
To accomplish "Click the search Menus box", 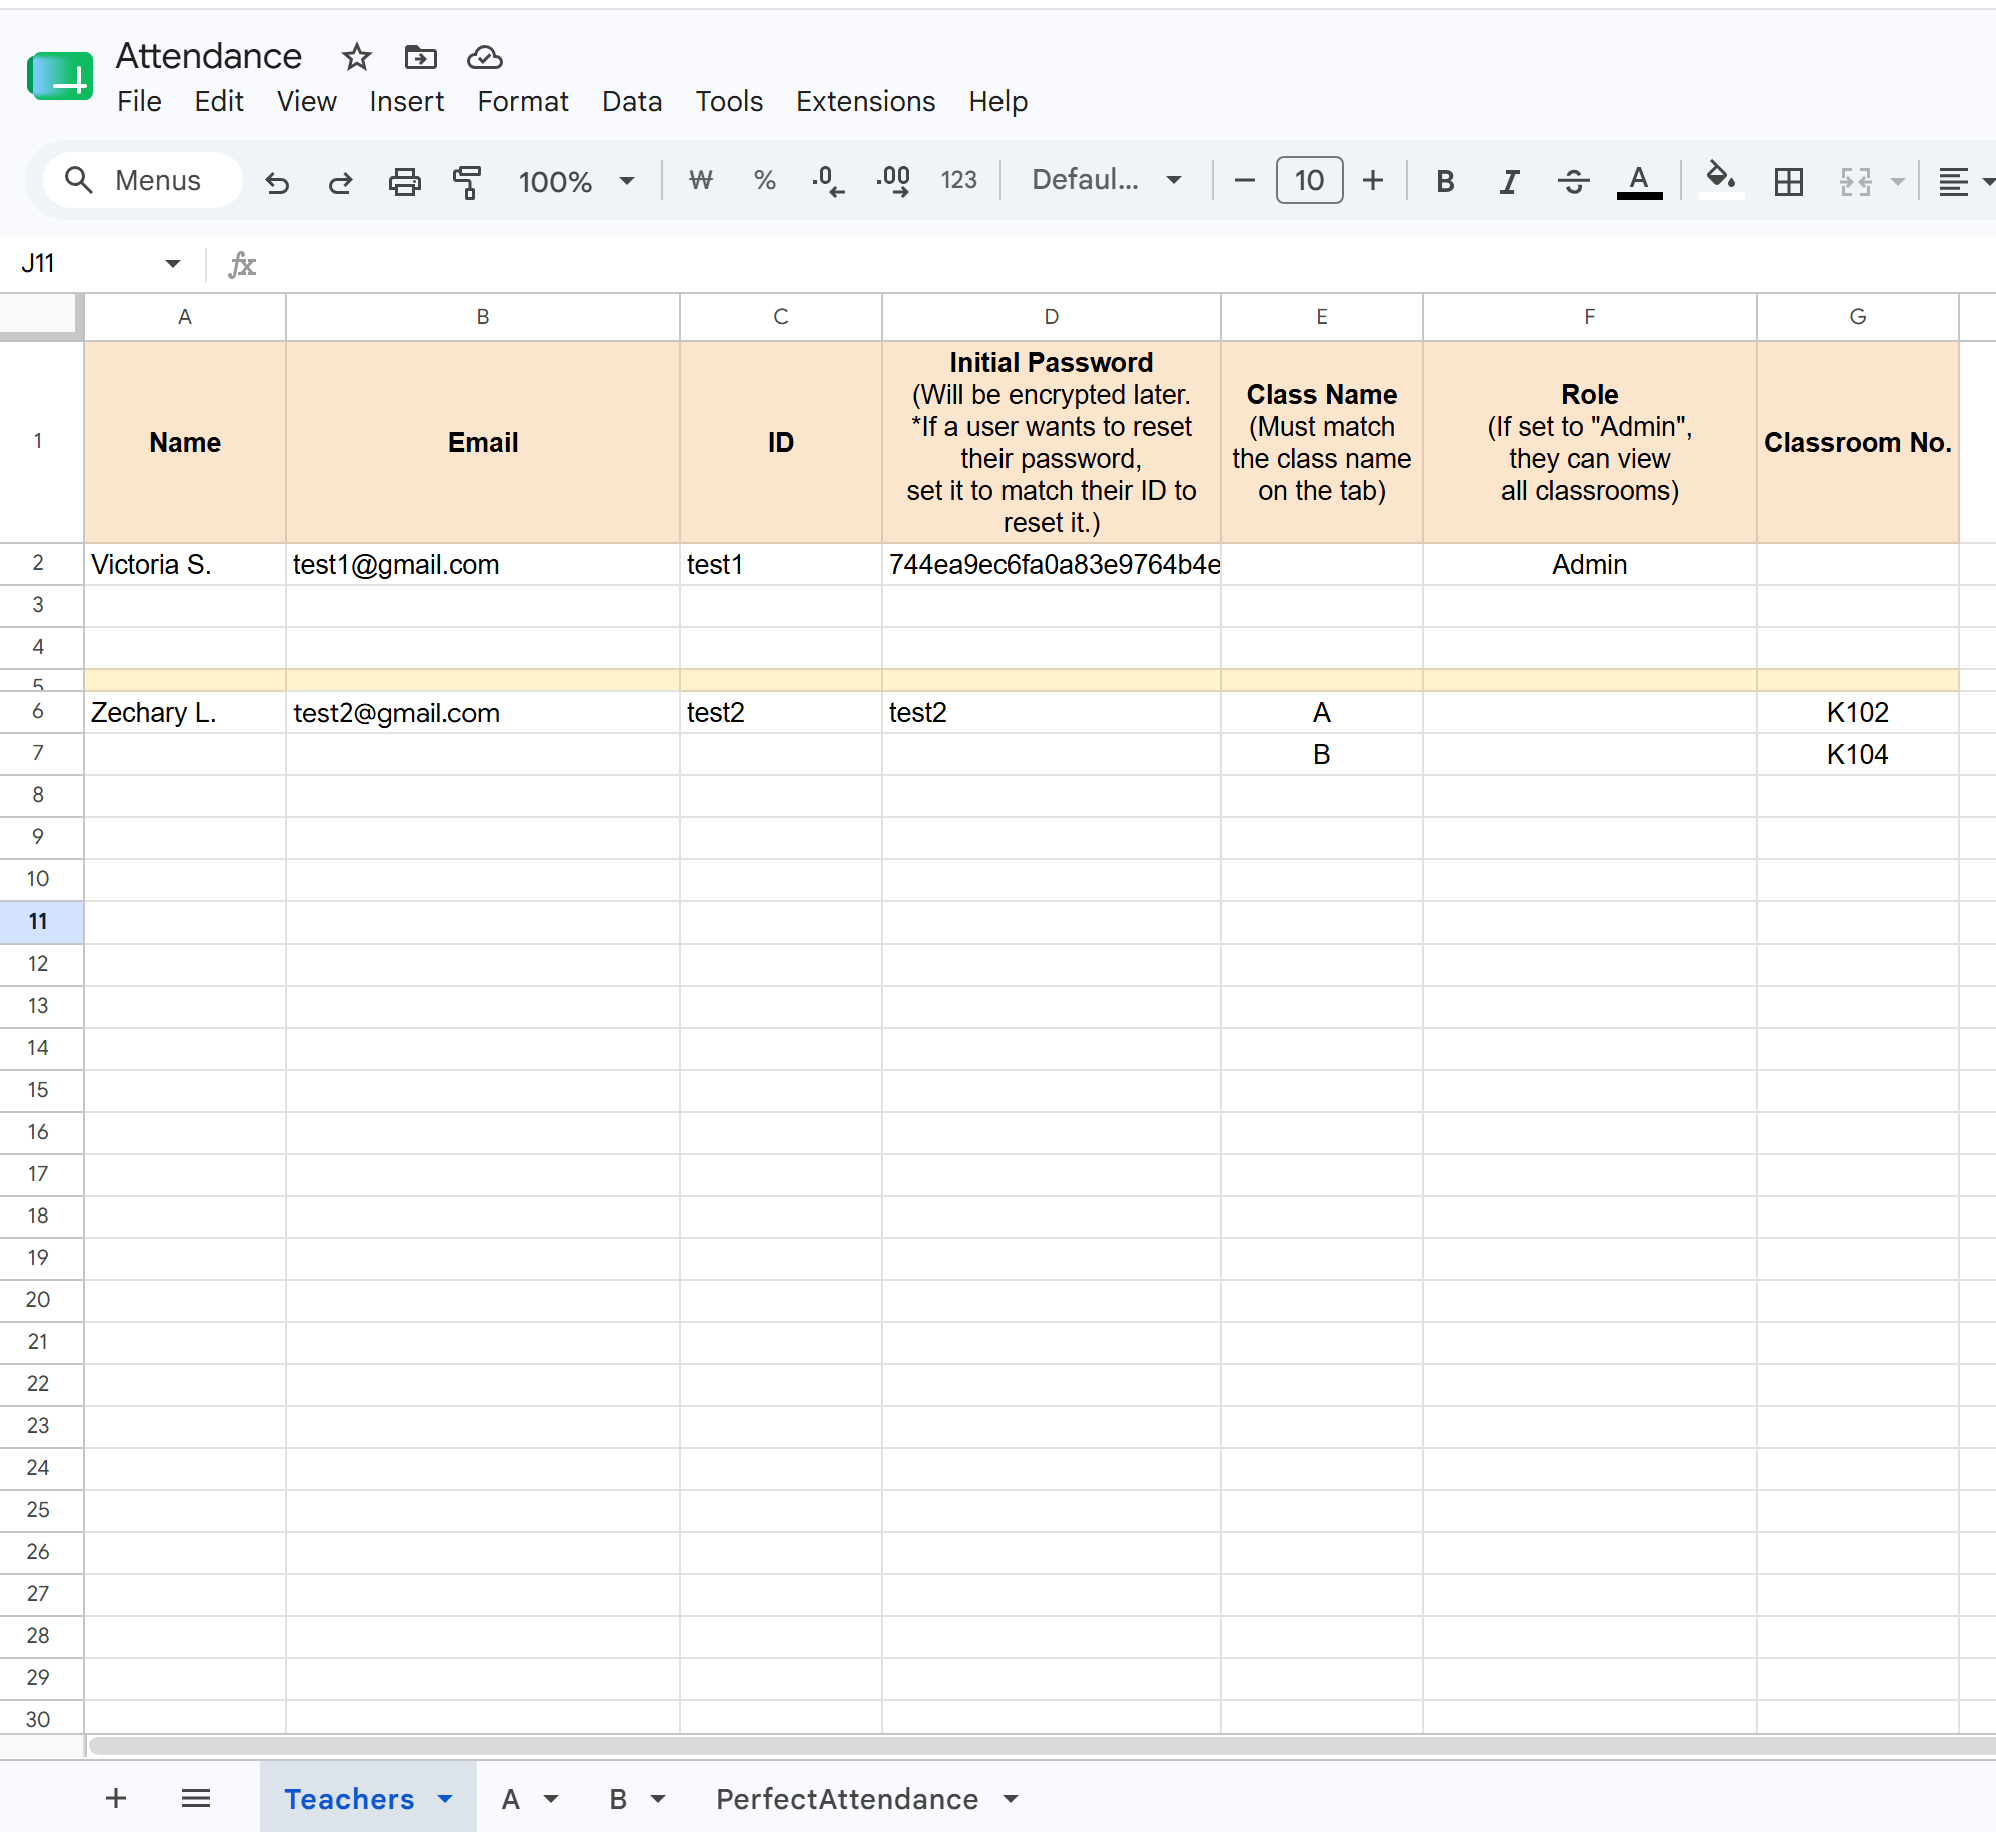I will coord(143,180).
